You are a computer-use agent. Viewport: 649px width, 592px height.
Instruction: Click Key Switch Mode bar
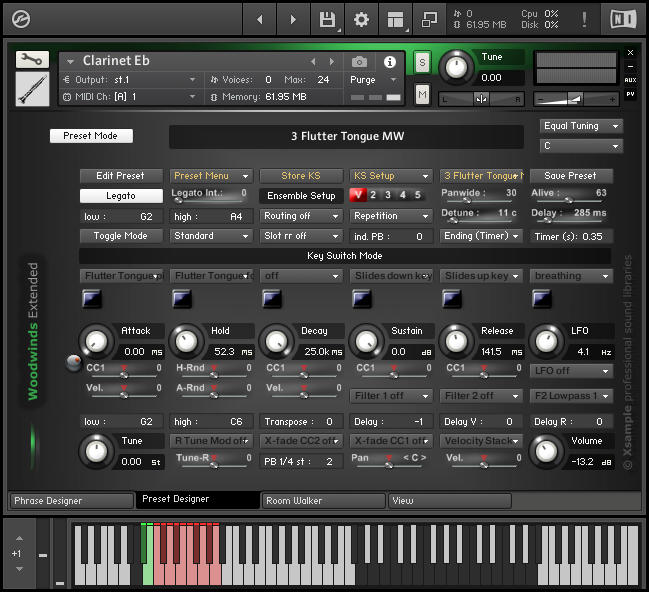click(345, 256)
